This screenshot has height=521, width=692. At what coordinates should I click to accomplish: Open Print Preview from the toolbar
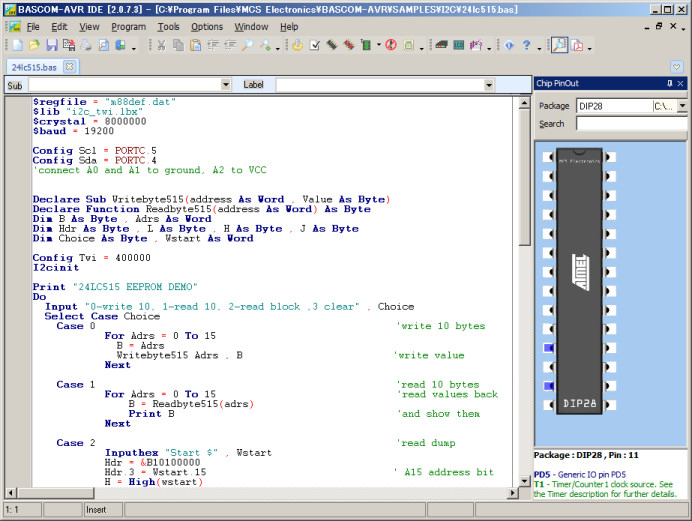(x=103, y=45)
